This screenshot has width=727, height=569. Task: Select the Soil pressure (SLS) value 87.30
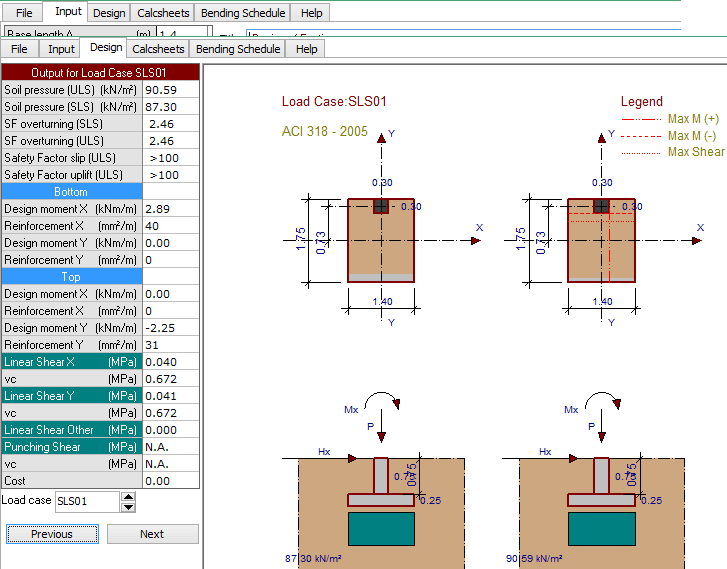click(x=171, y=107)
